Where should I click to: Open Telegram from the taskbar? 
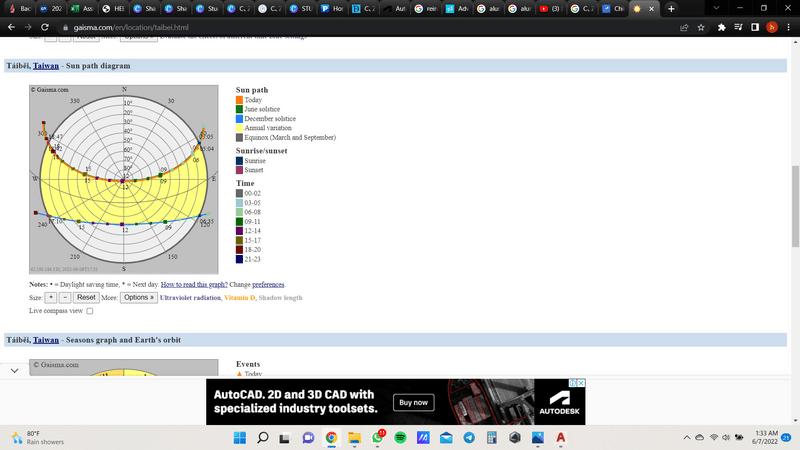[469, 437]
